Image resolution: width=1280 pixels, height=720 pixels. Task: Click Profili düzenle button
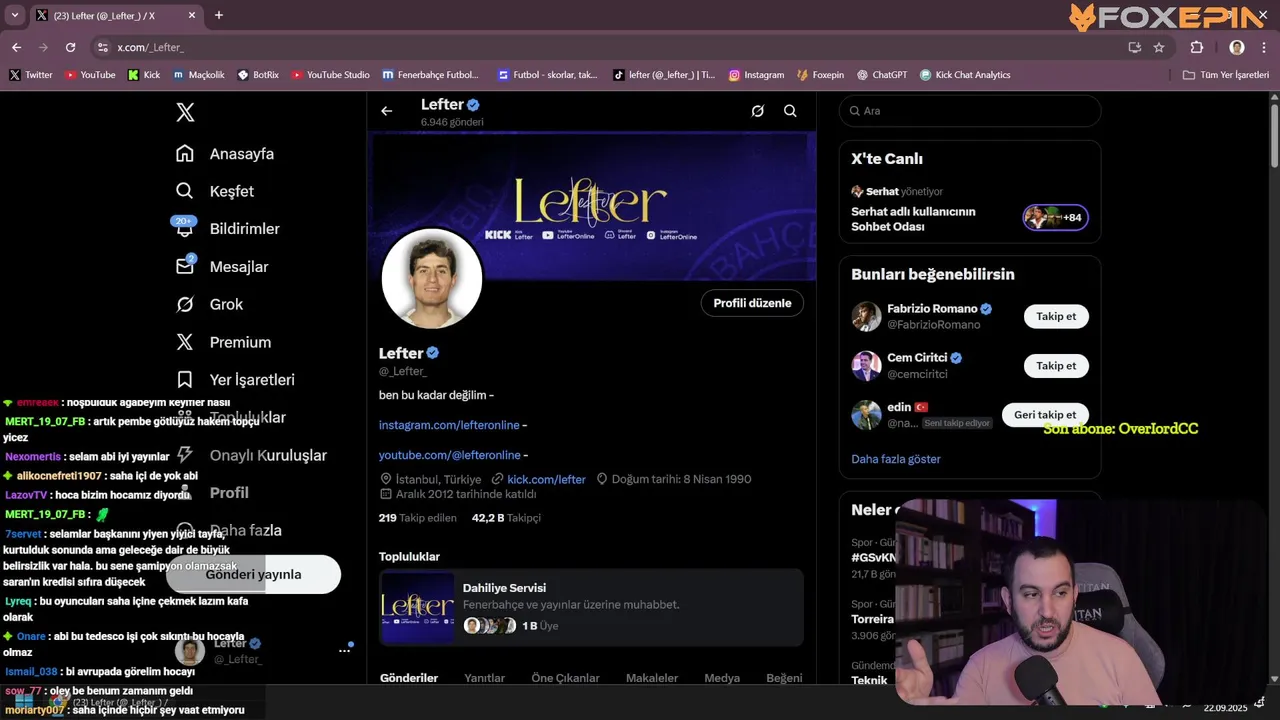click(752, 303)
